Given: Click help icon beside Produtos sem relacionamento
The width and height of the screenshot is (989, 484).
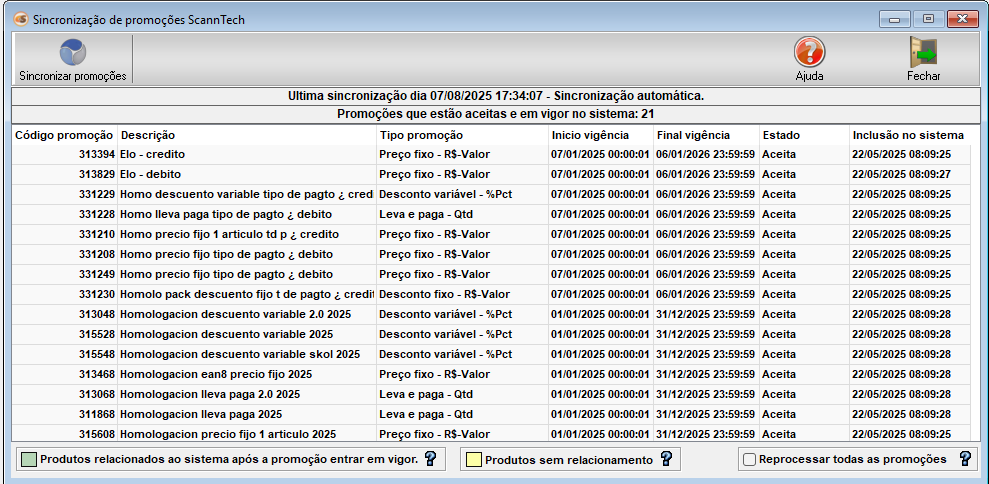Looking at the screenshot, I should [666, 459].
